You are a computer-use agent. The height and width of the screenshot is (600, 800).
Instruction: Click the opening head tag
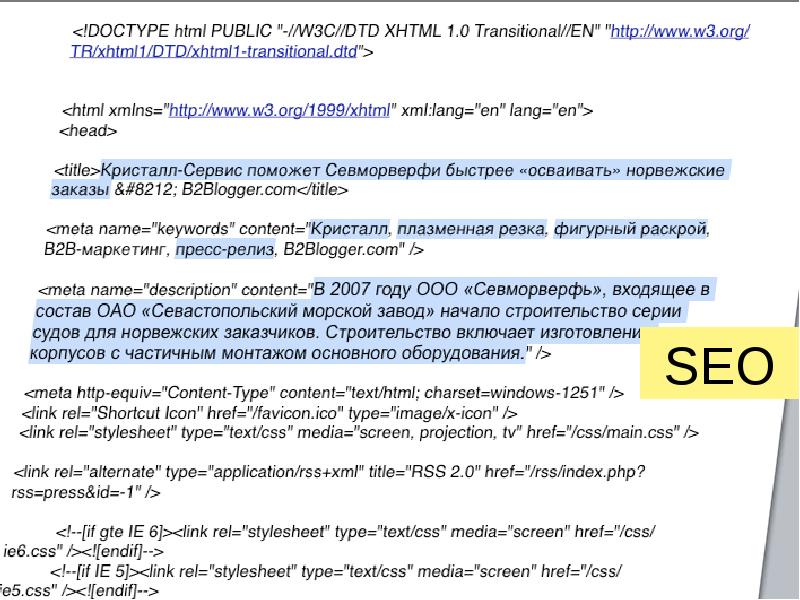[89, 131]
